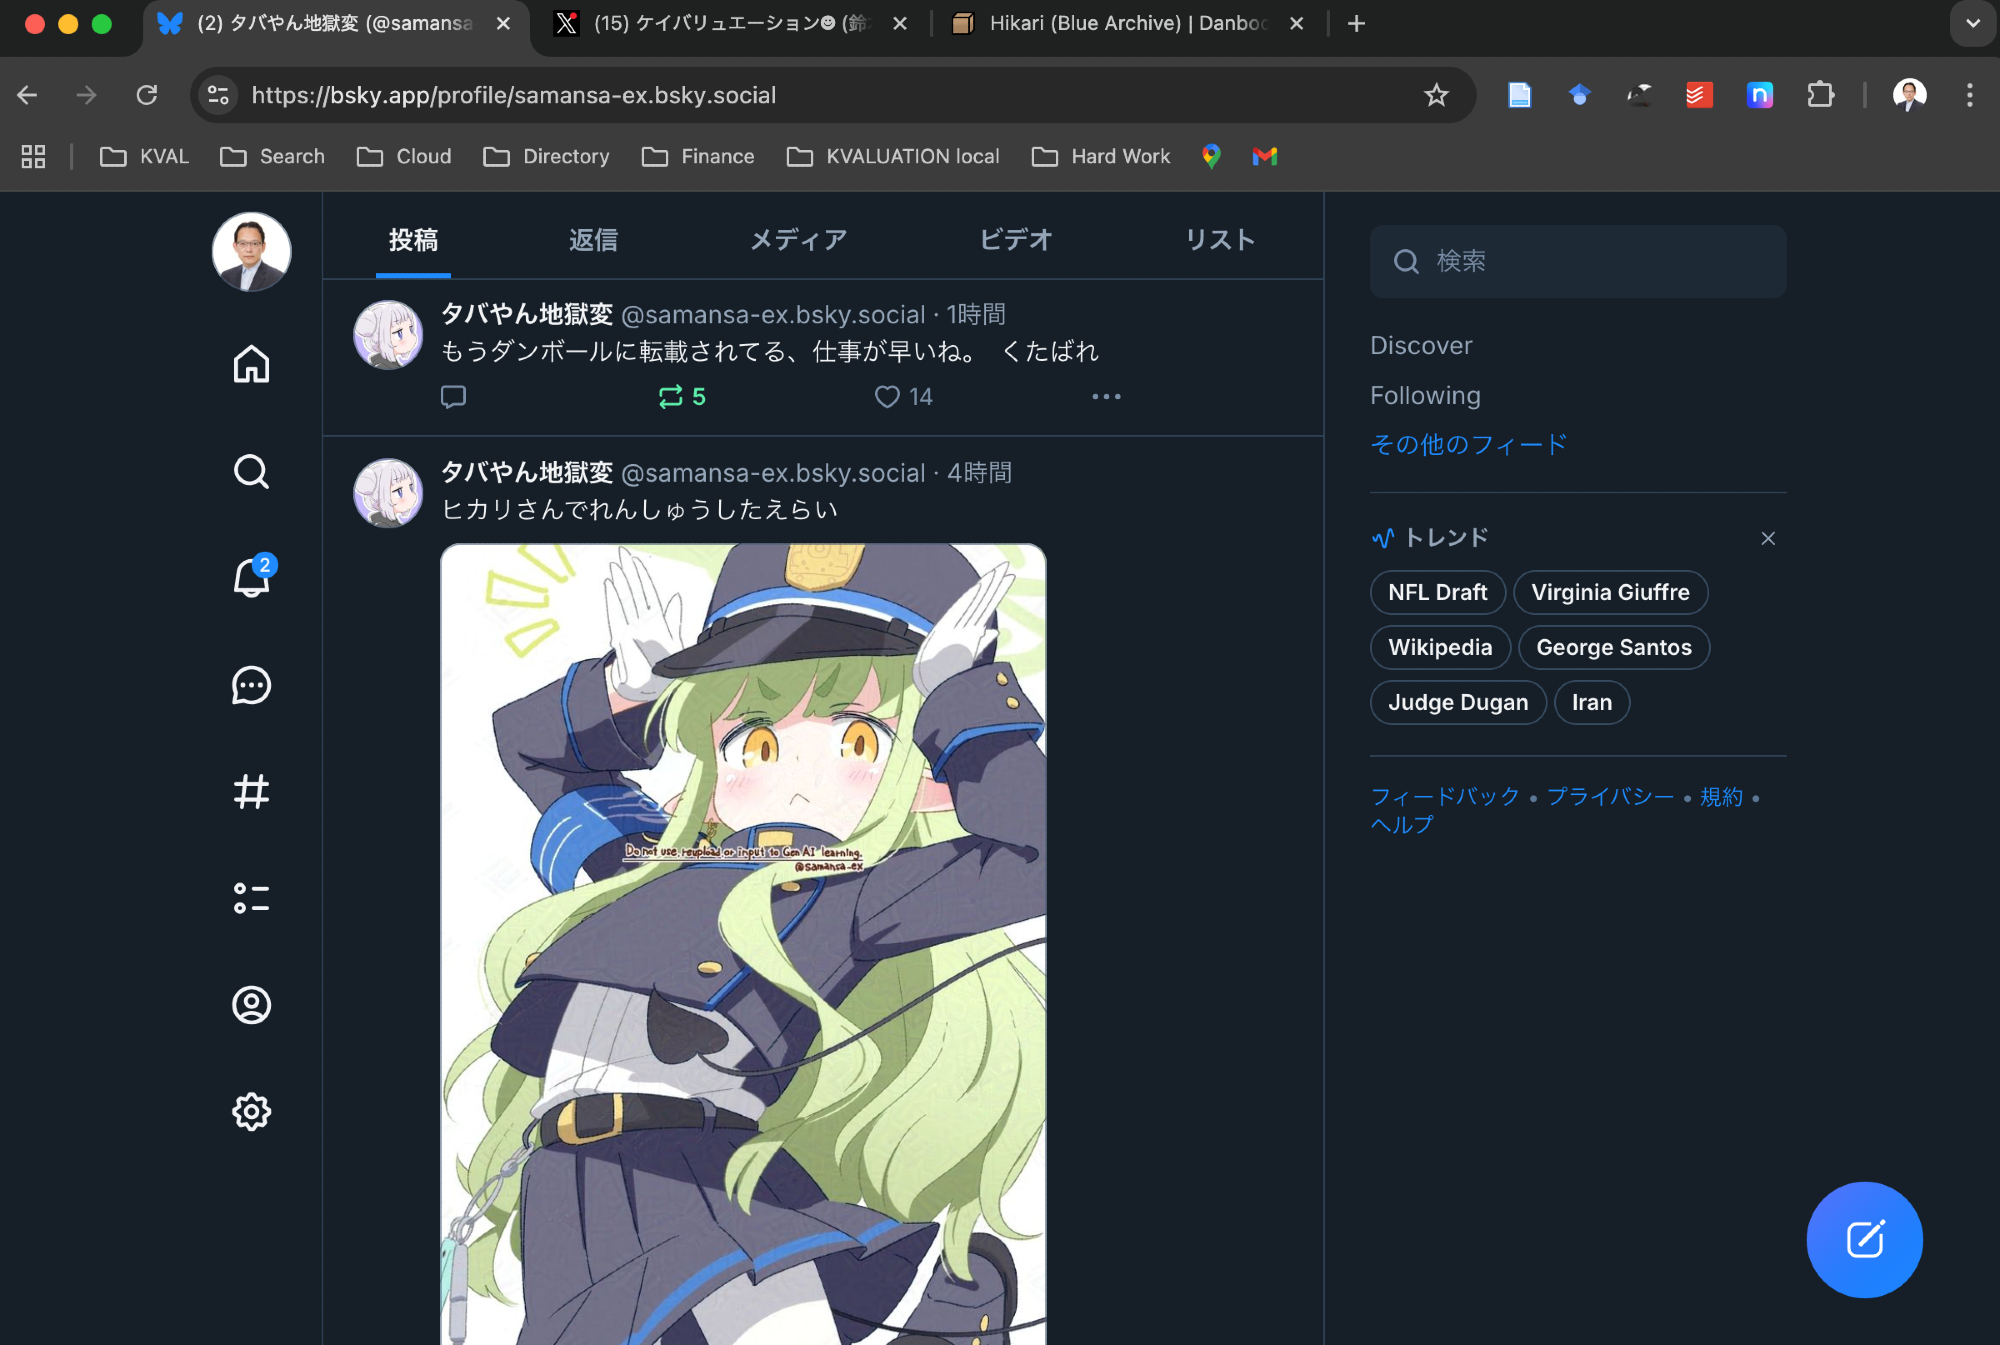Screen dimensions: 2000x1345
Task: Click the 検索 search field
Action: (x=1578, y=261)
